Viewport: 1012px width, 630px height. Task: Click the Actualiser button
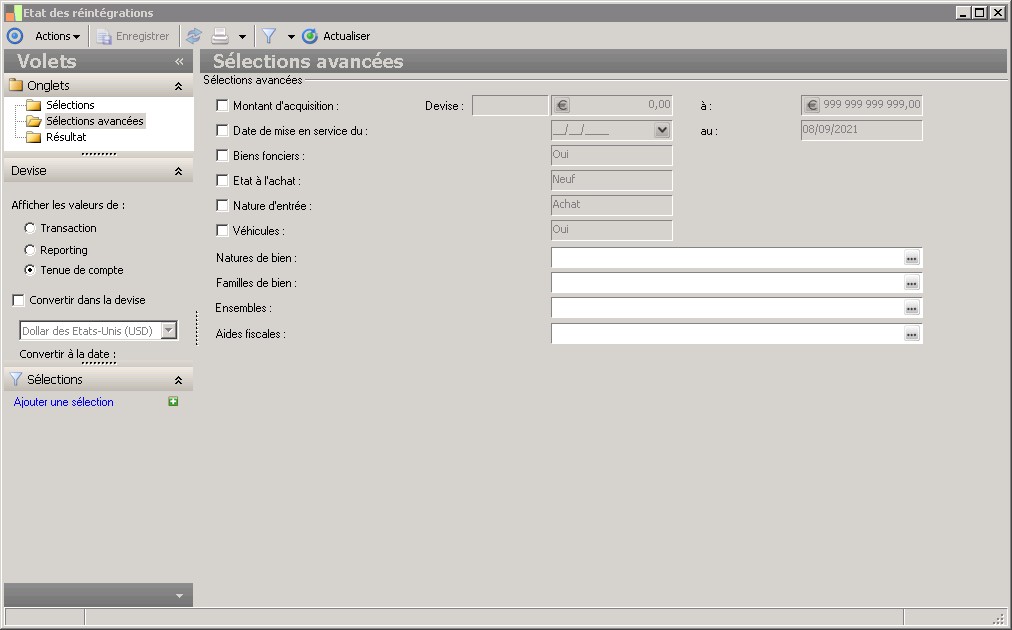336,36
